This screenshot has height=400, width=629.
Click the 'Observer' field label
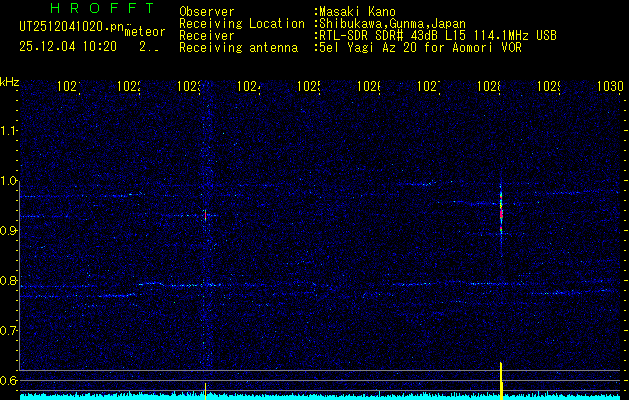coord(207,12)
